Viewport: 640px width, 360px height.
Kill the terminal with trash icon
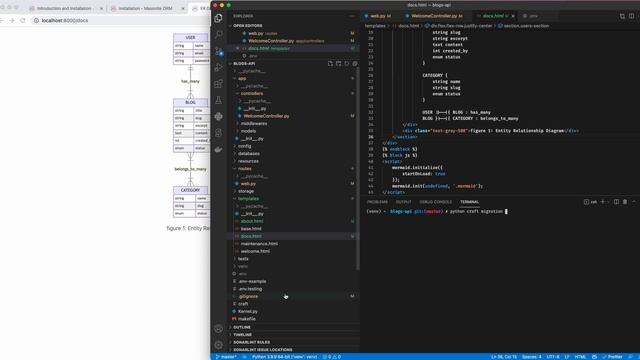625,202
